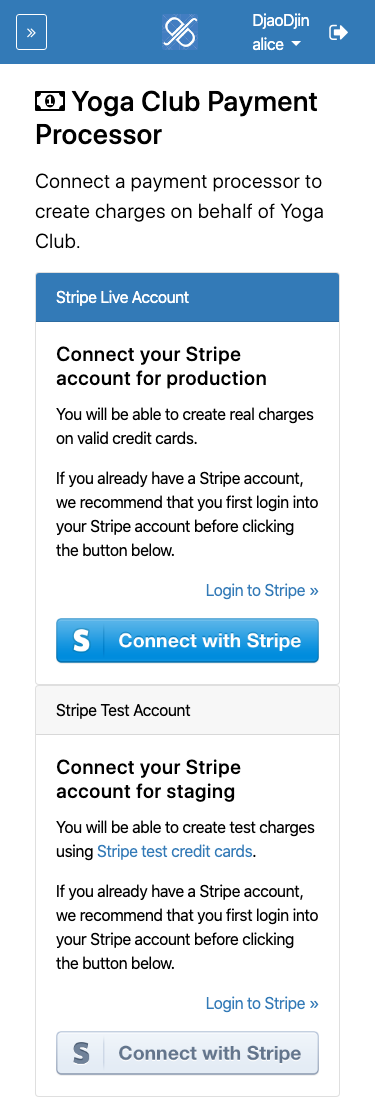Click the 'account for staging' heading

[148, 779]
